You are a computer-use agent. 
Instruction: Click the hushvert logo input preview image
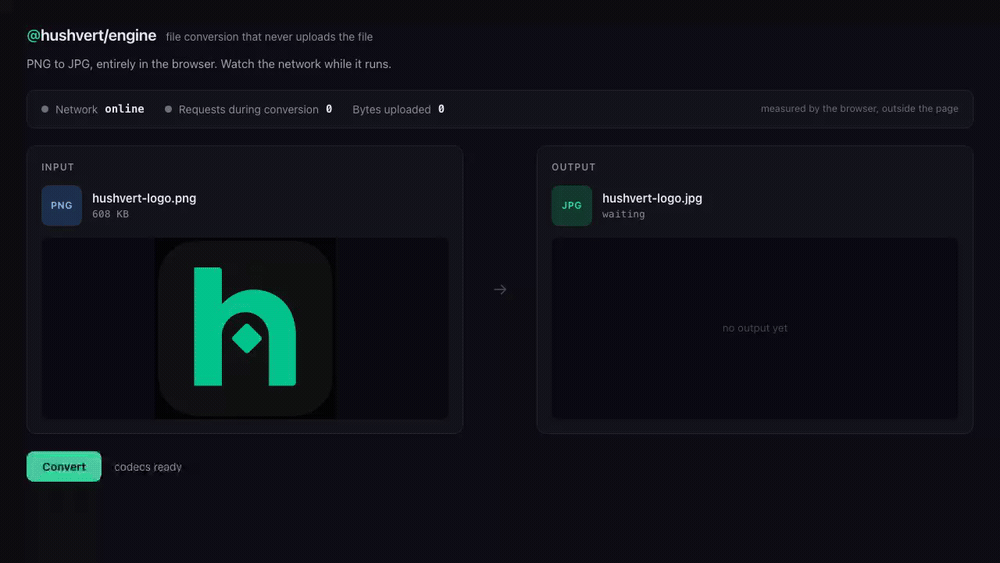click(246, 328)
